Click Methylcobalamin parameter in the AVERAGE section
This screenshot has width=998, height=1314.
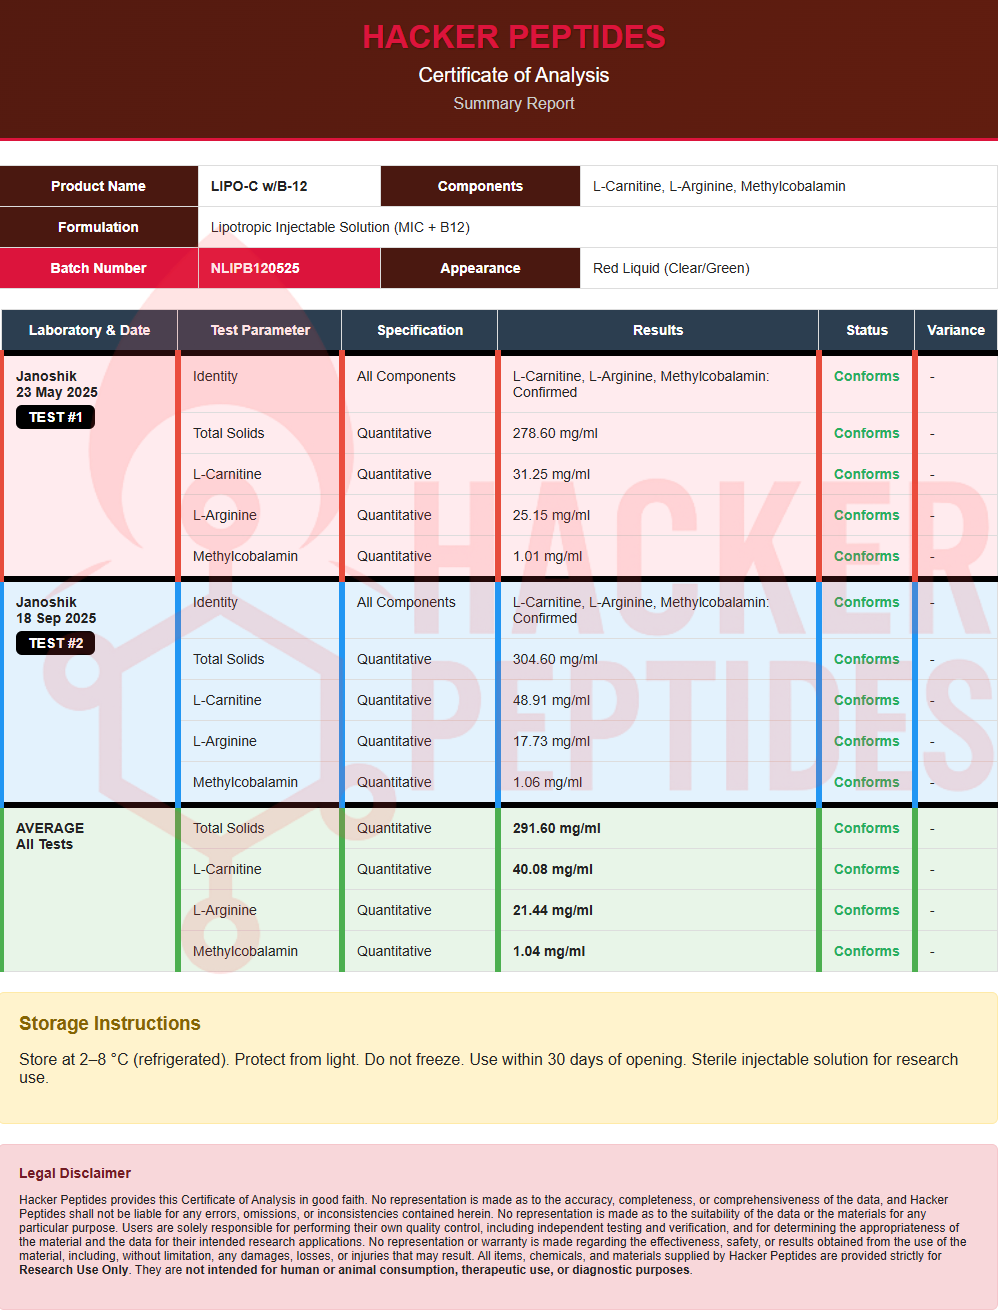click(245, 951)
